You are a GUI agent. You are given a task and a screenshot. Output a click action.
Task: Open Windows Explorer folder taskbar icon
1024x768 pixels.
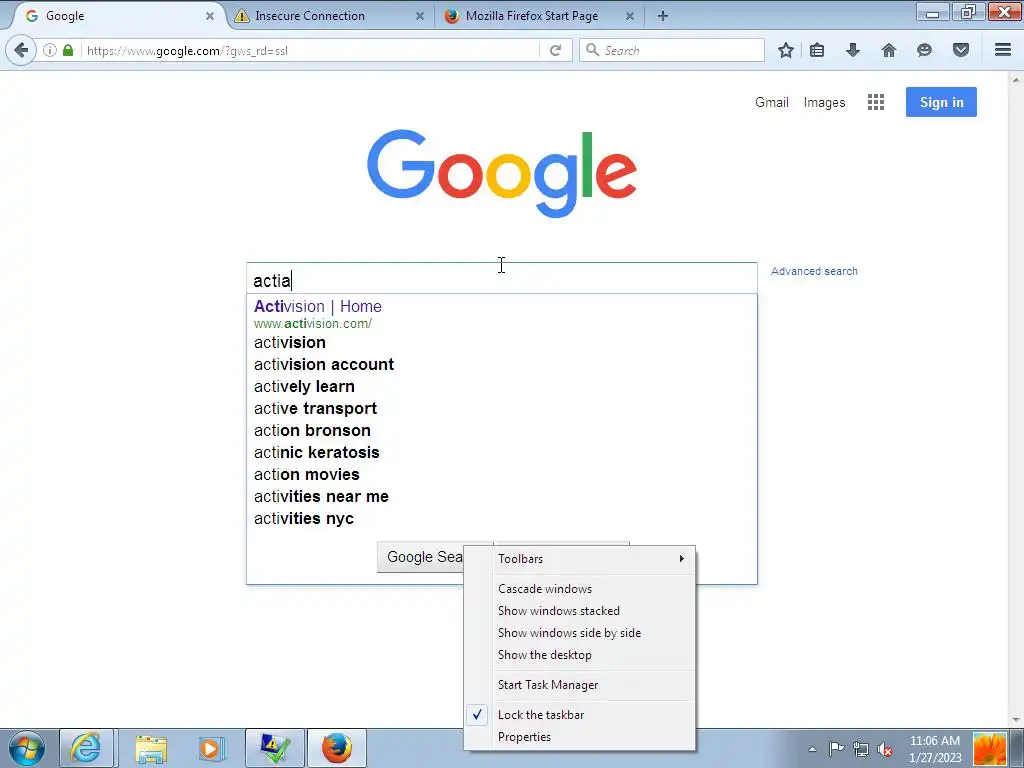pos(151,748)
